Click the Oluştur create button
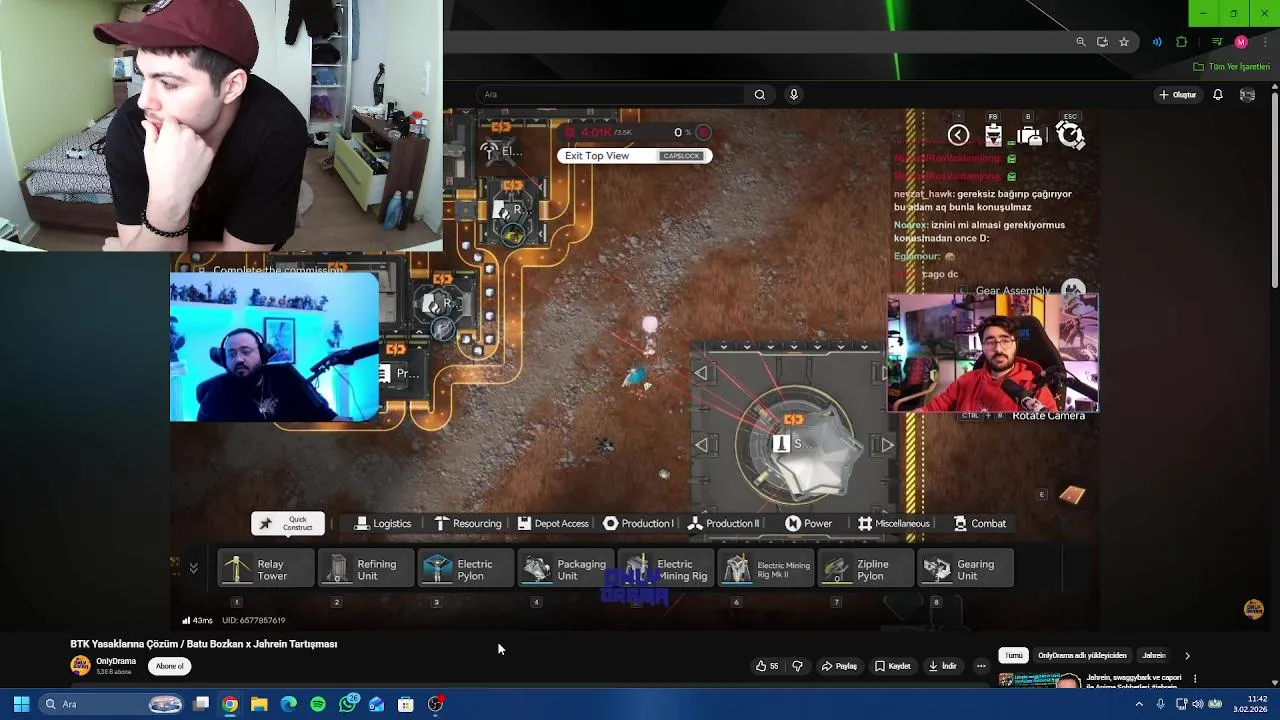 coord(1177,95)
